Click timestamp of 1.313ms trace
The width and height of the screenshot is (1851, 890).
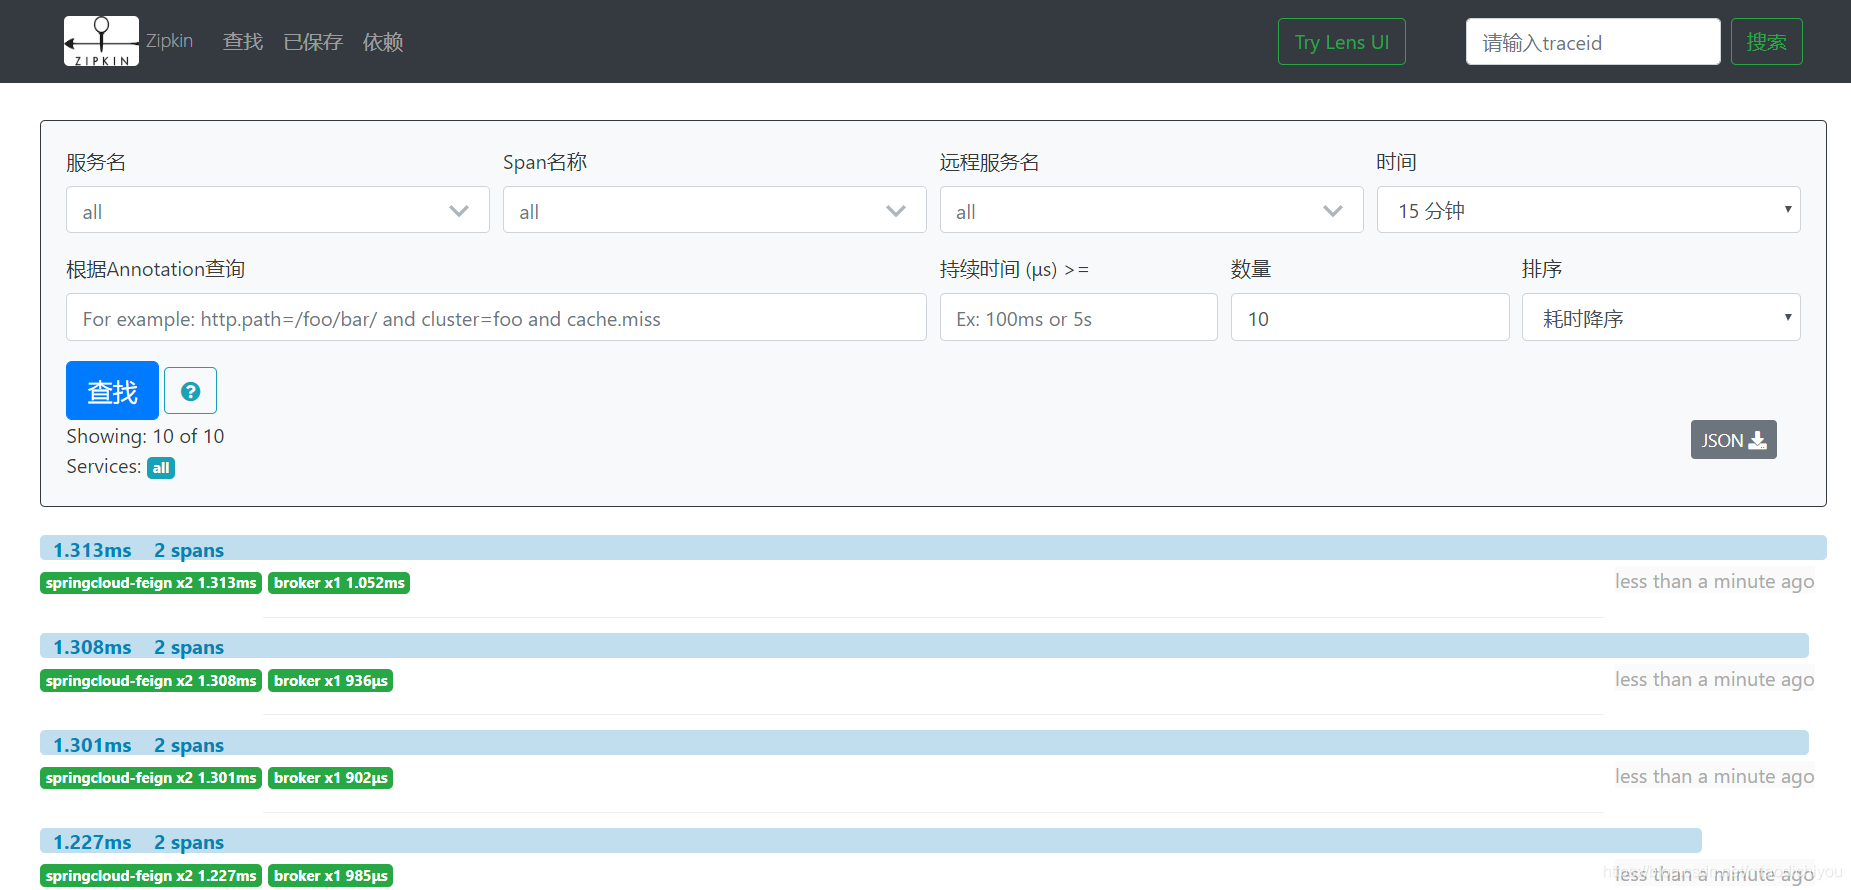(x=1714, y=582)
